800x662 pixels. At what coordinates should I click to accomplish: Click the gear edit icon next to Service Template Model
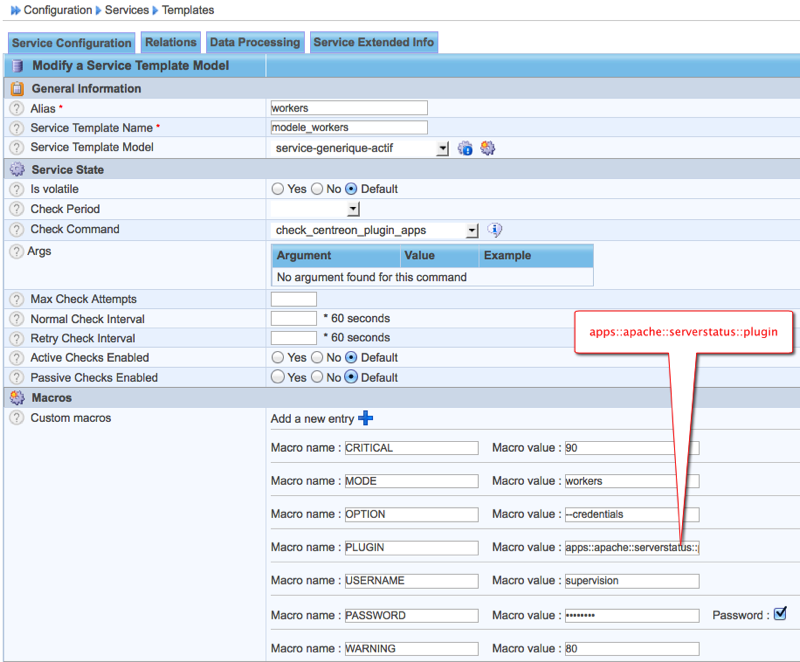point(487,148)
